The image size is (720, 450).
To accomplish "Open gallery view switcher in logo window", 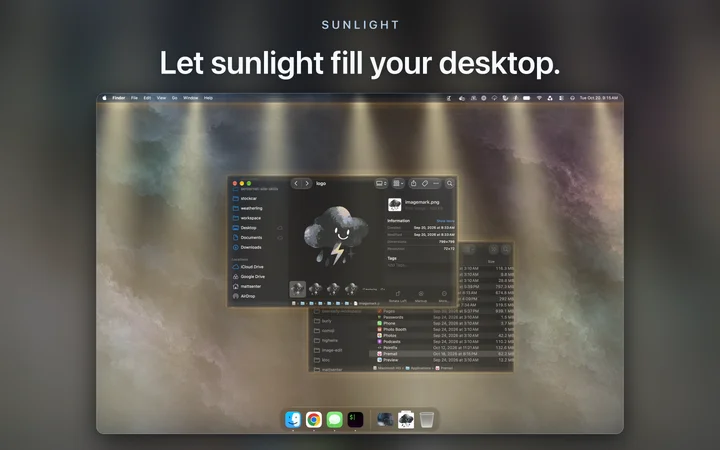I will (x=381, y=183).
